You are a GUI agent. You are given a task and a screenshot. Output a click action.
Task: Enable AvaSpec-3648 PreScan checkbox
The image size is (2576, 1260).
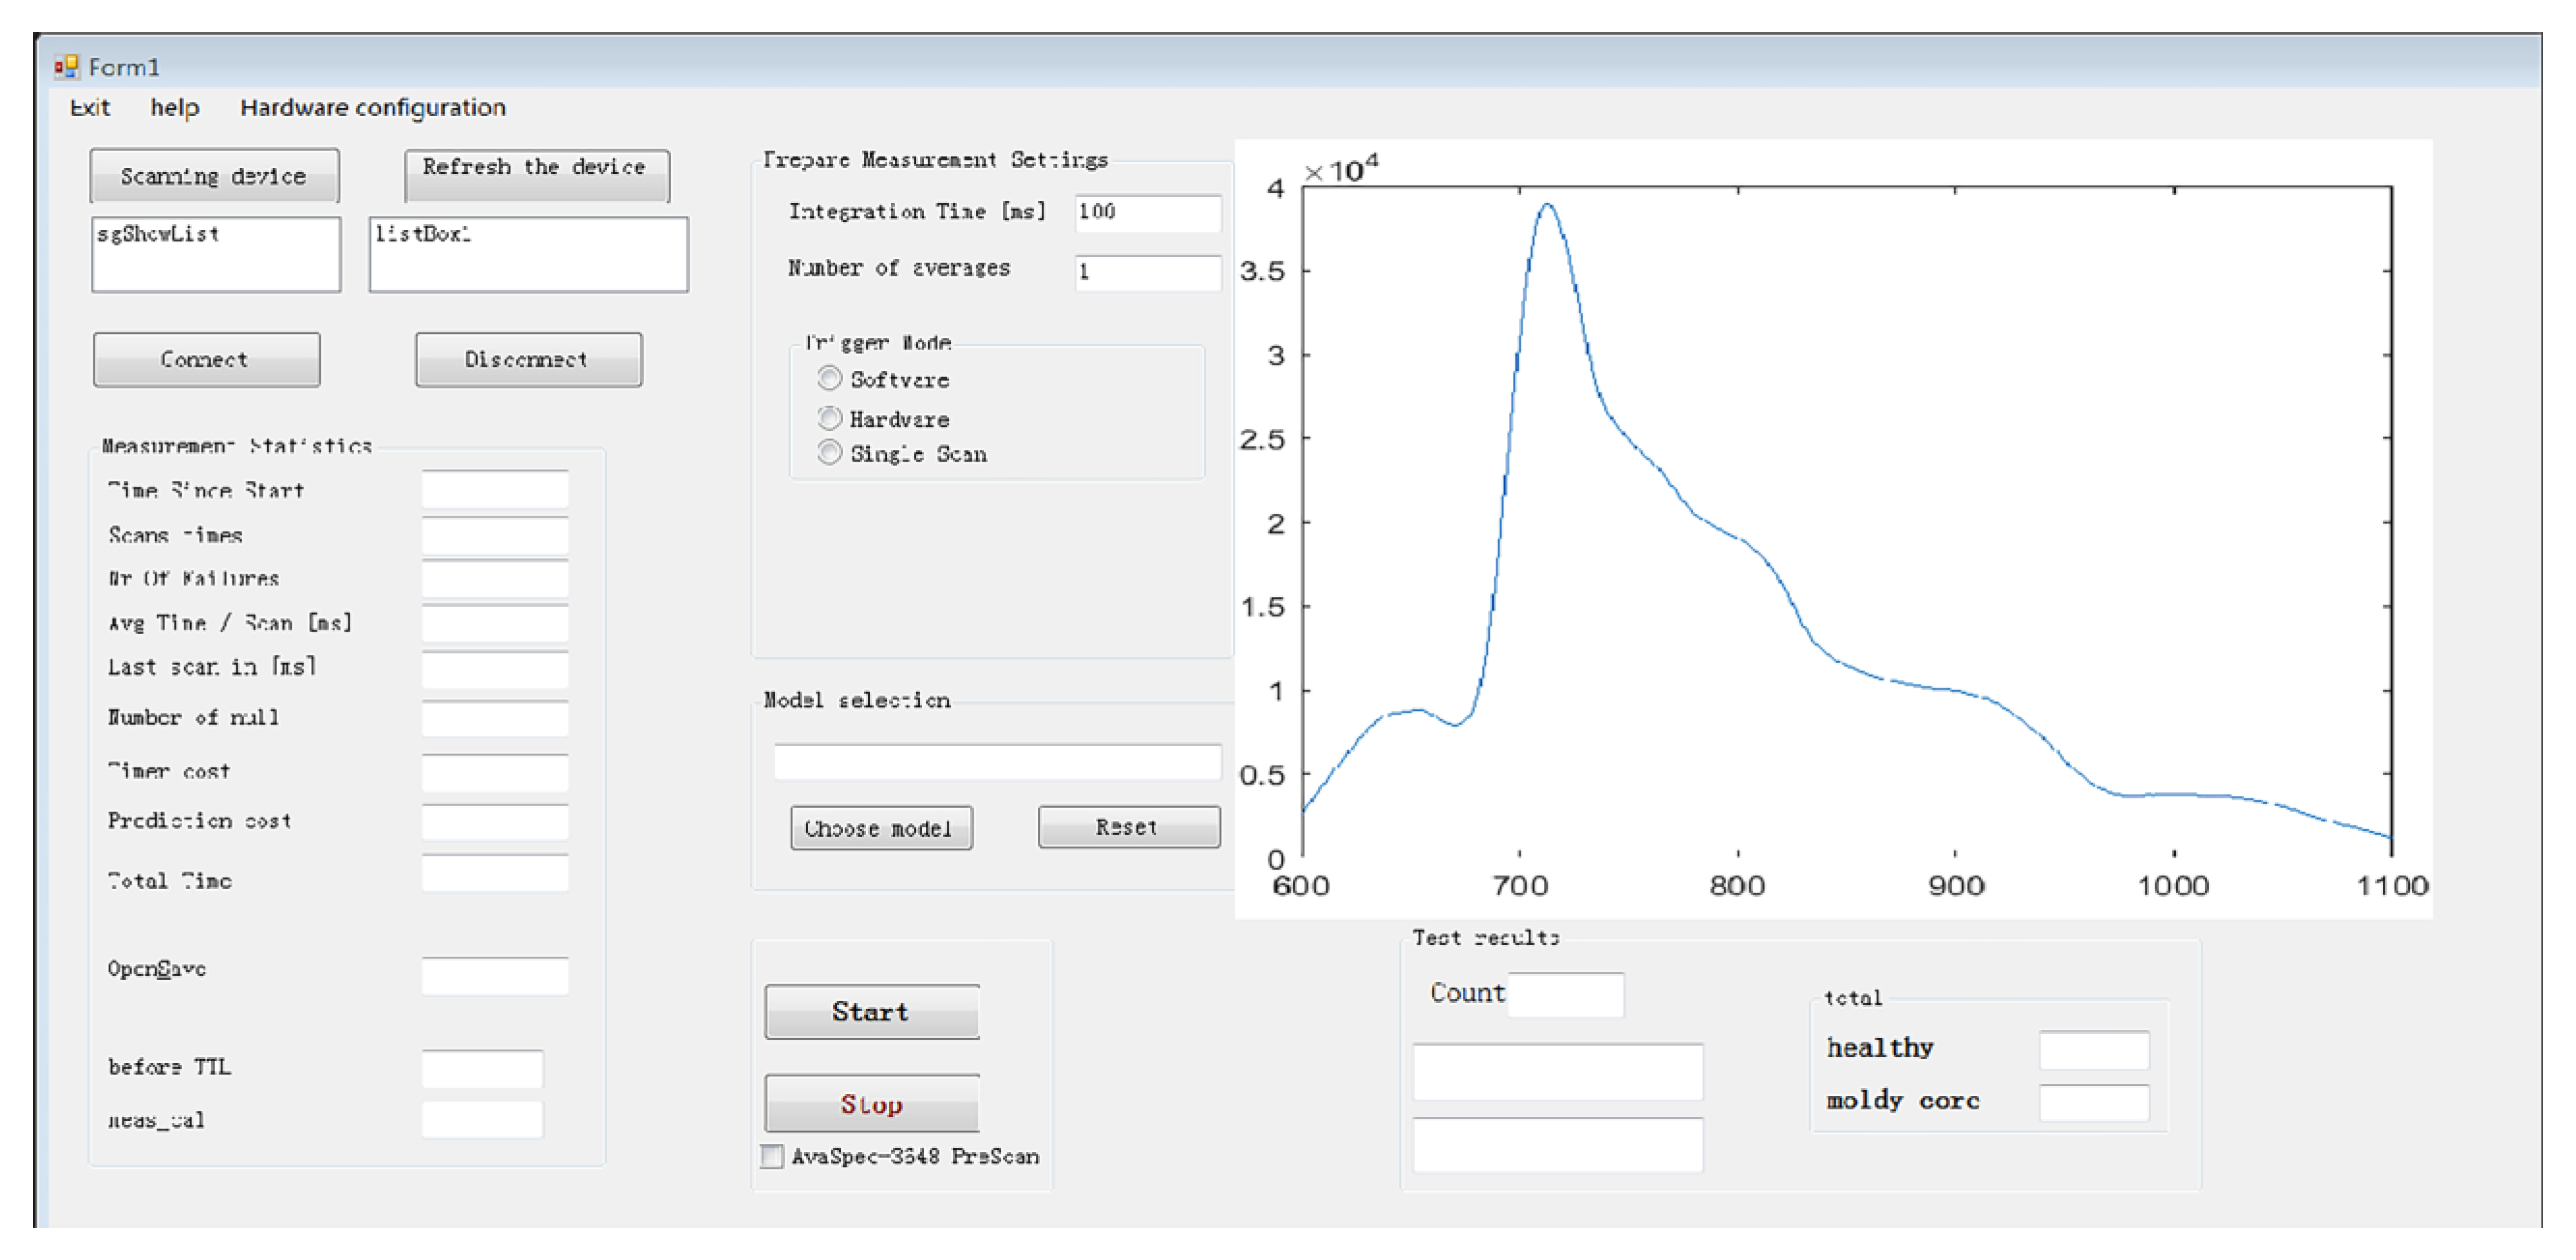772,1156
